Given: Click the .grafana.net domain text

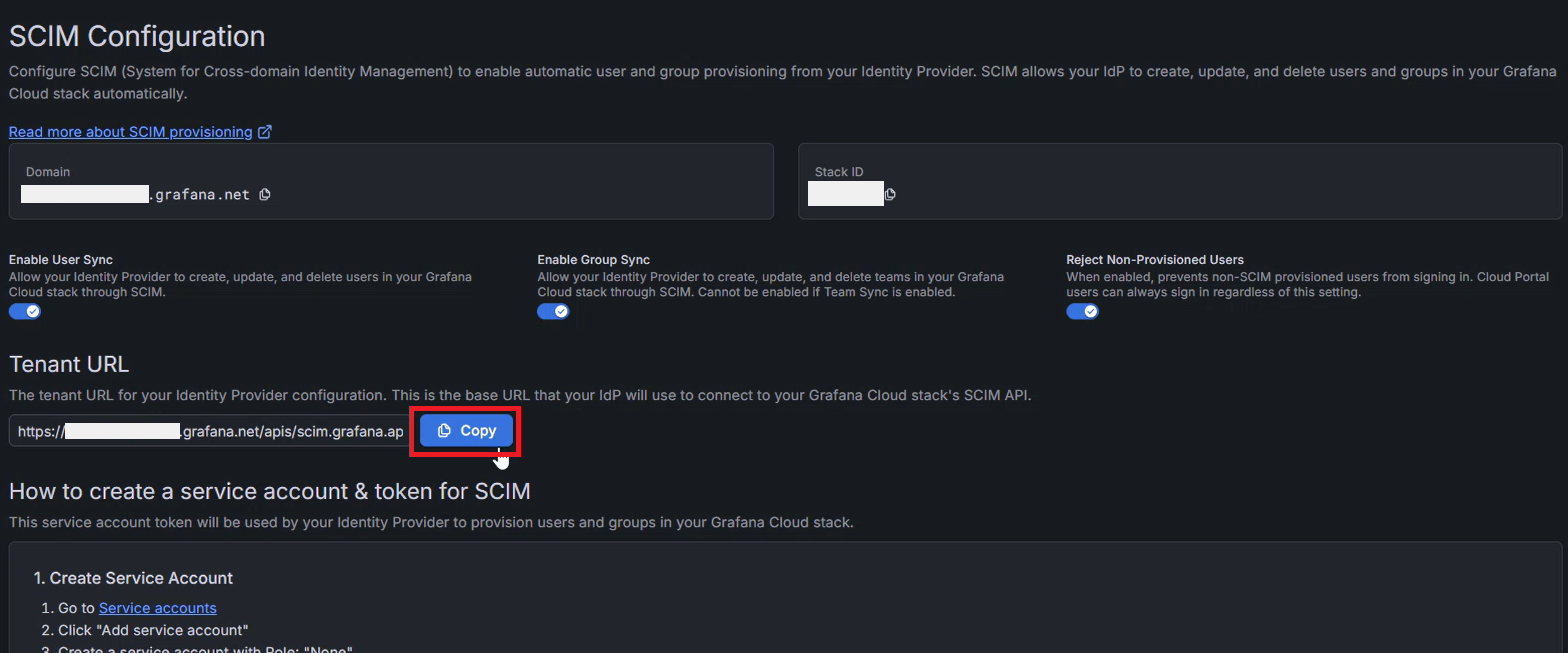Looking at the screenshot, I should point(200,195).
